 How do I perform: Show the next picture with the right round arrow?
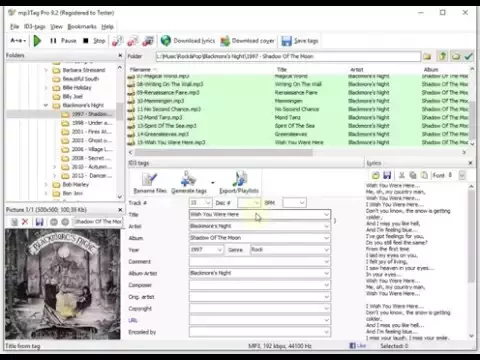point(65,222)
